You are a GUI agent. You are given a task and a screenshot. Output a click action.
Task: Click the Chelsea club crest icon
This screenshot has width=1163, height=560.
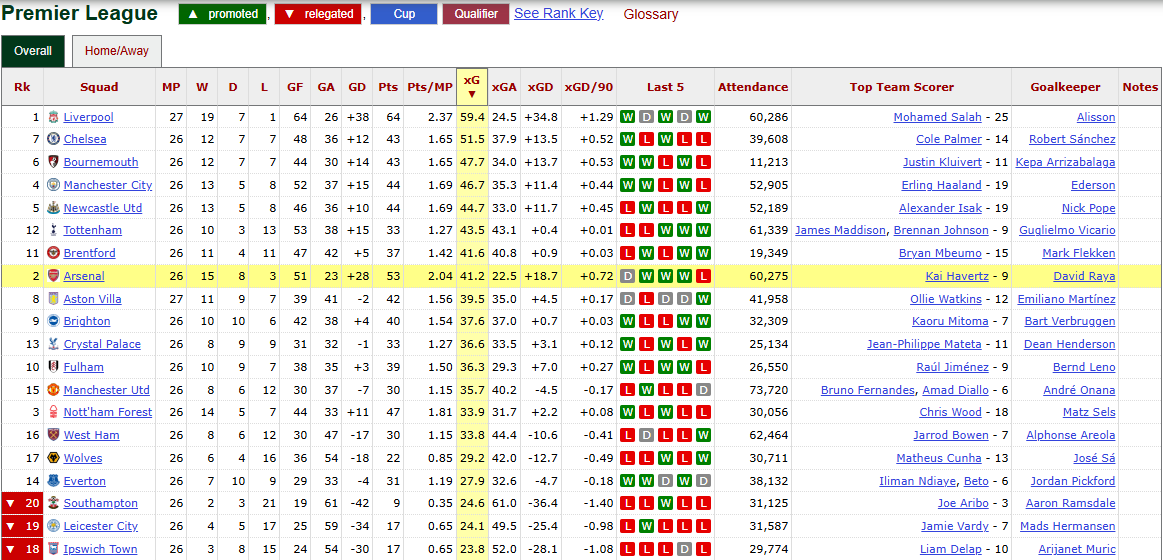(x=53, y=139)
